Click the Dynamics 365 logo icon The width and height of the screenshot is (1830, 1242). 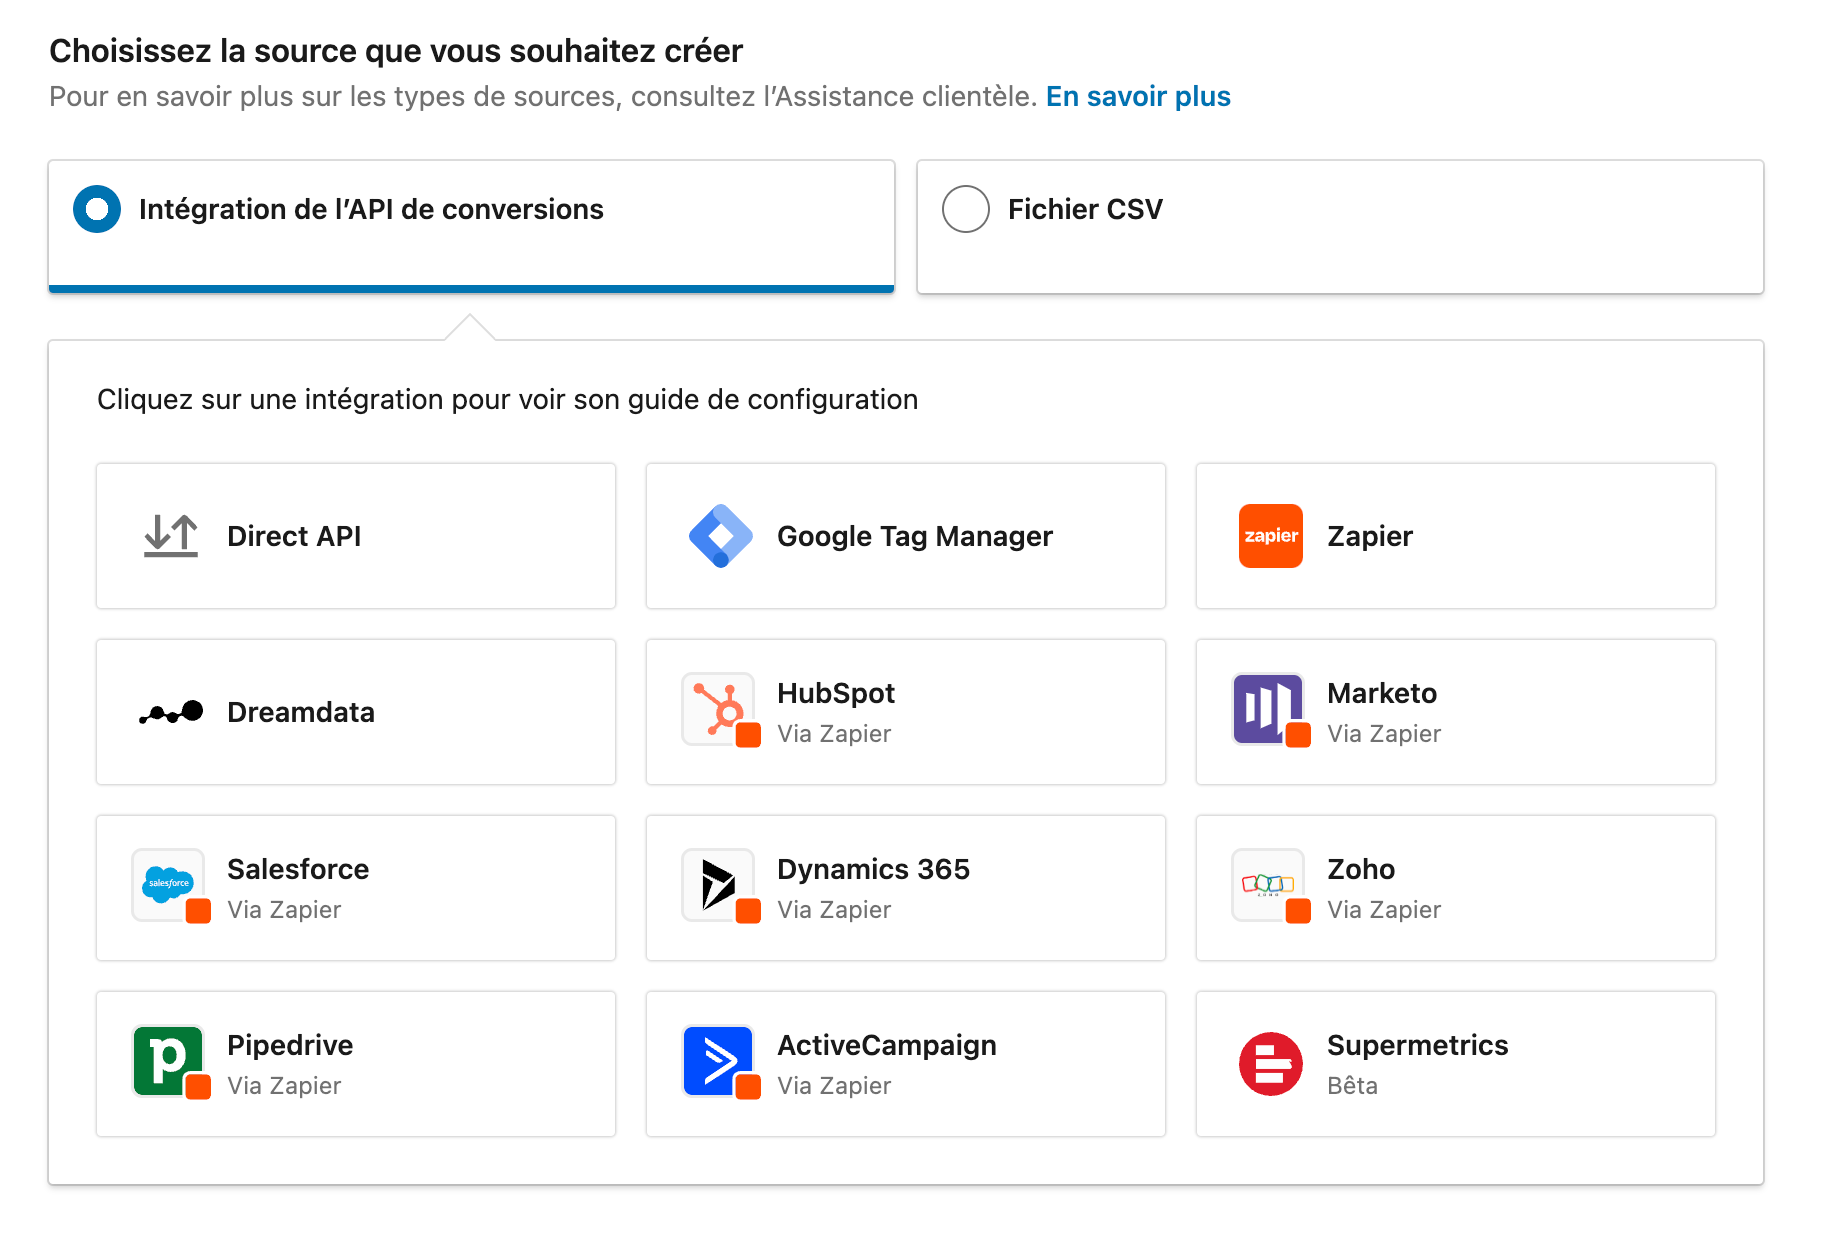719,886
